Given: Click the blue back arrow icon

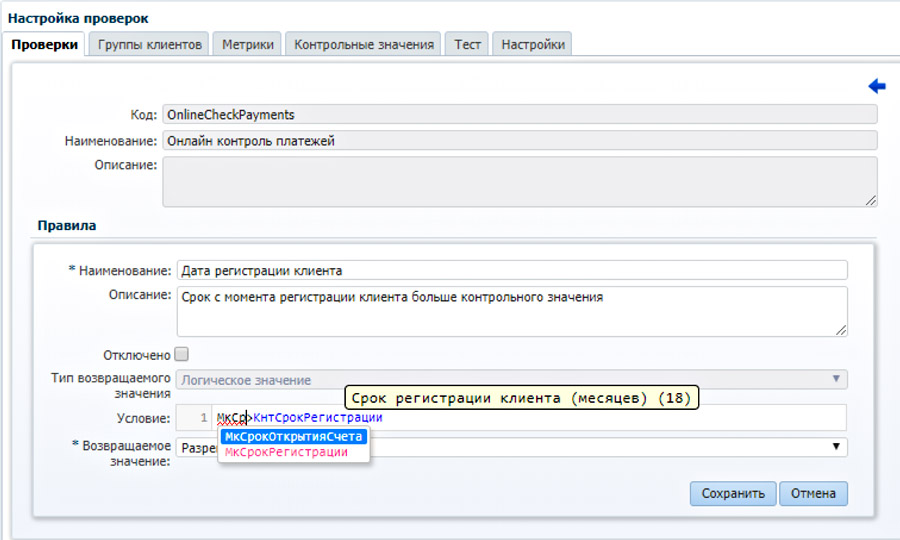Looking at the screenshot, I should pyautogui.click(x=877, y=87).
